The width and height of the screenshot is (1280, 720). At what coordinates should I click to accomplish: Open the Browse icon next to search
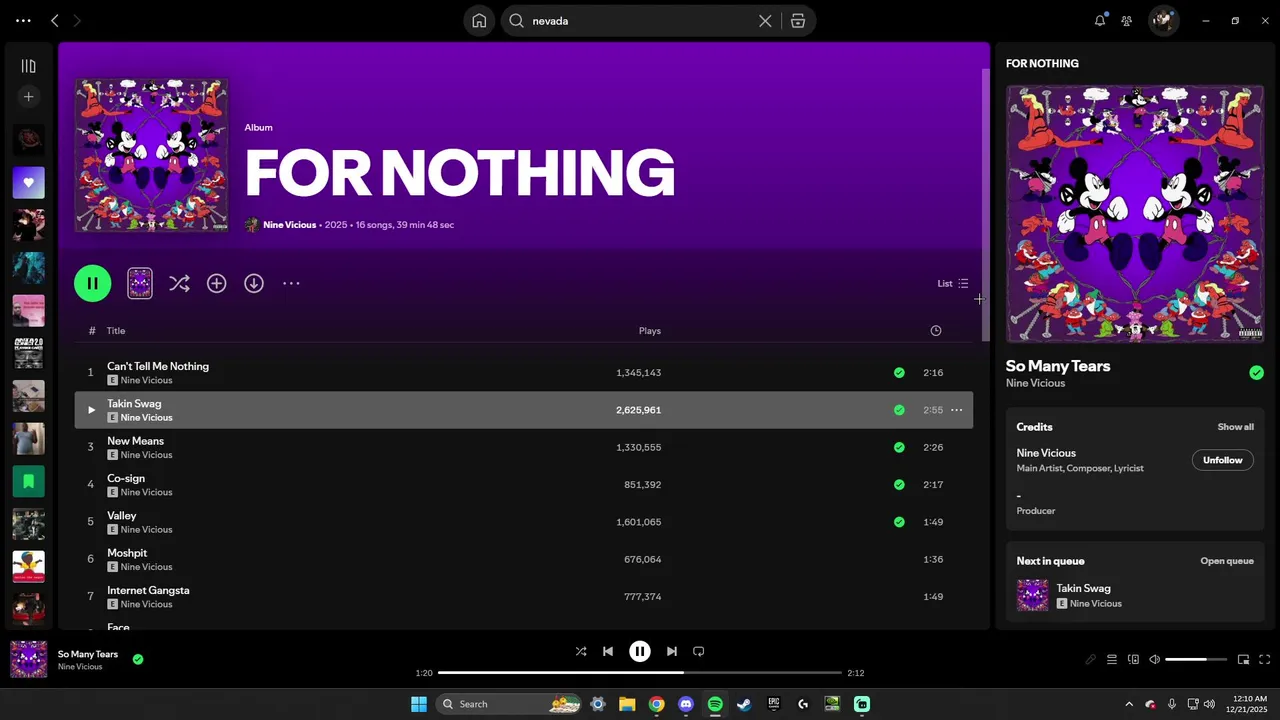798,21
